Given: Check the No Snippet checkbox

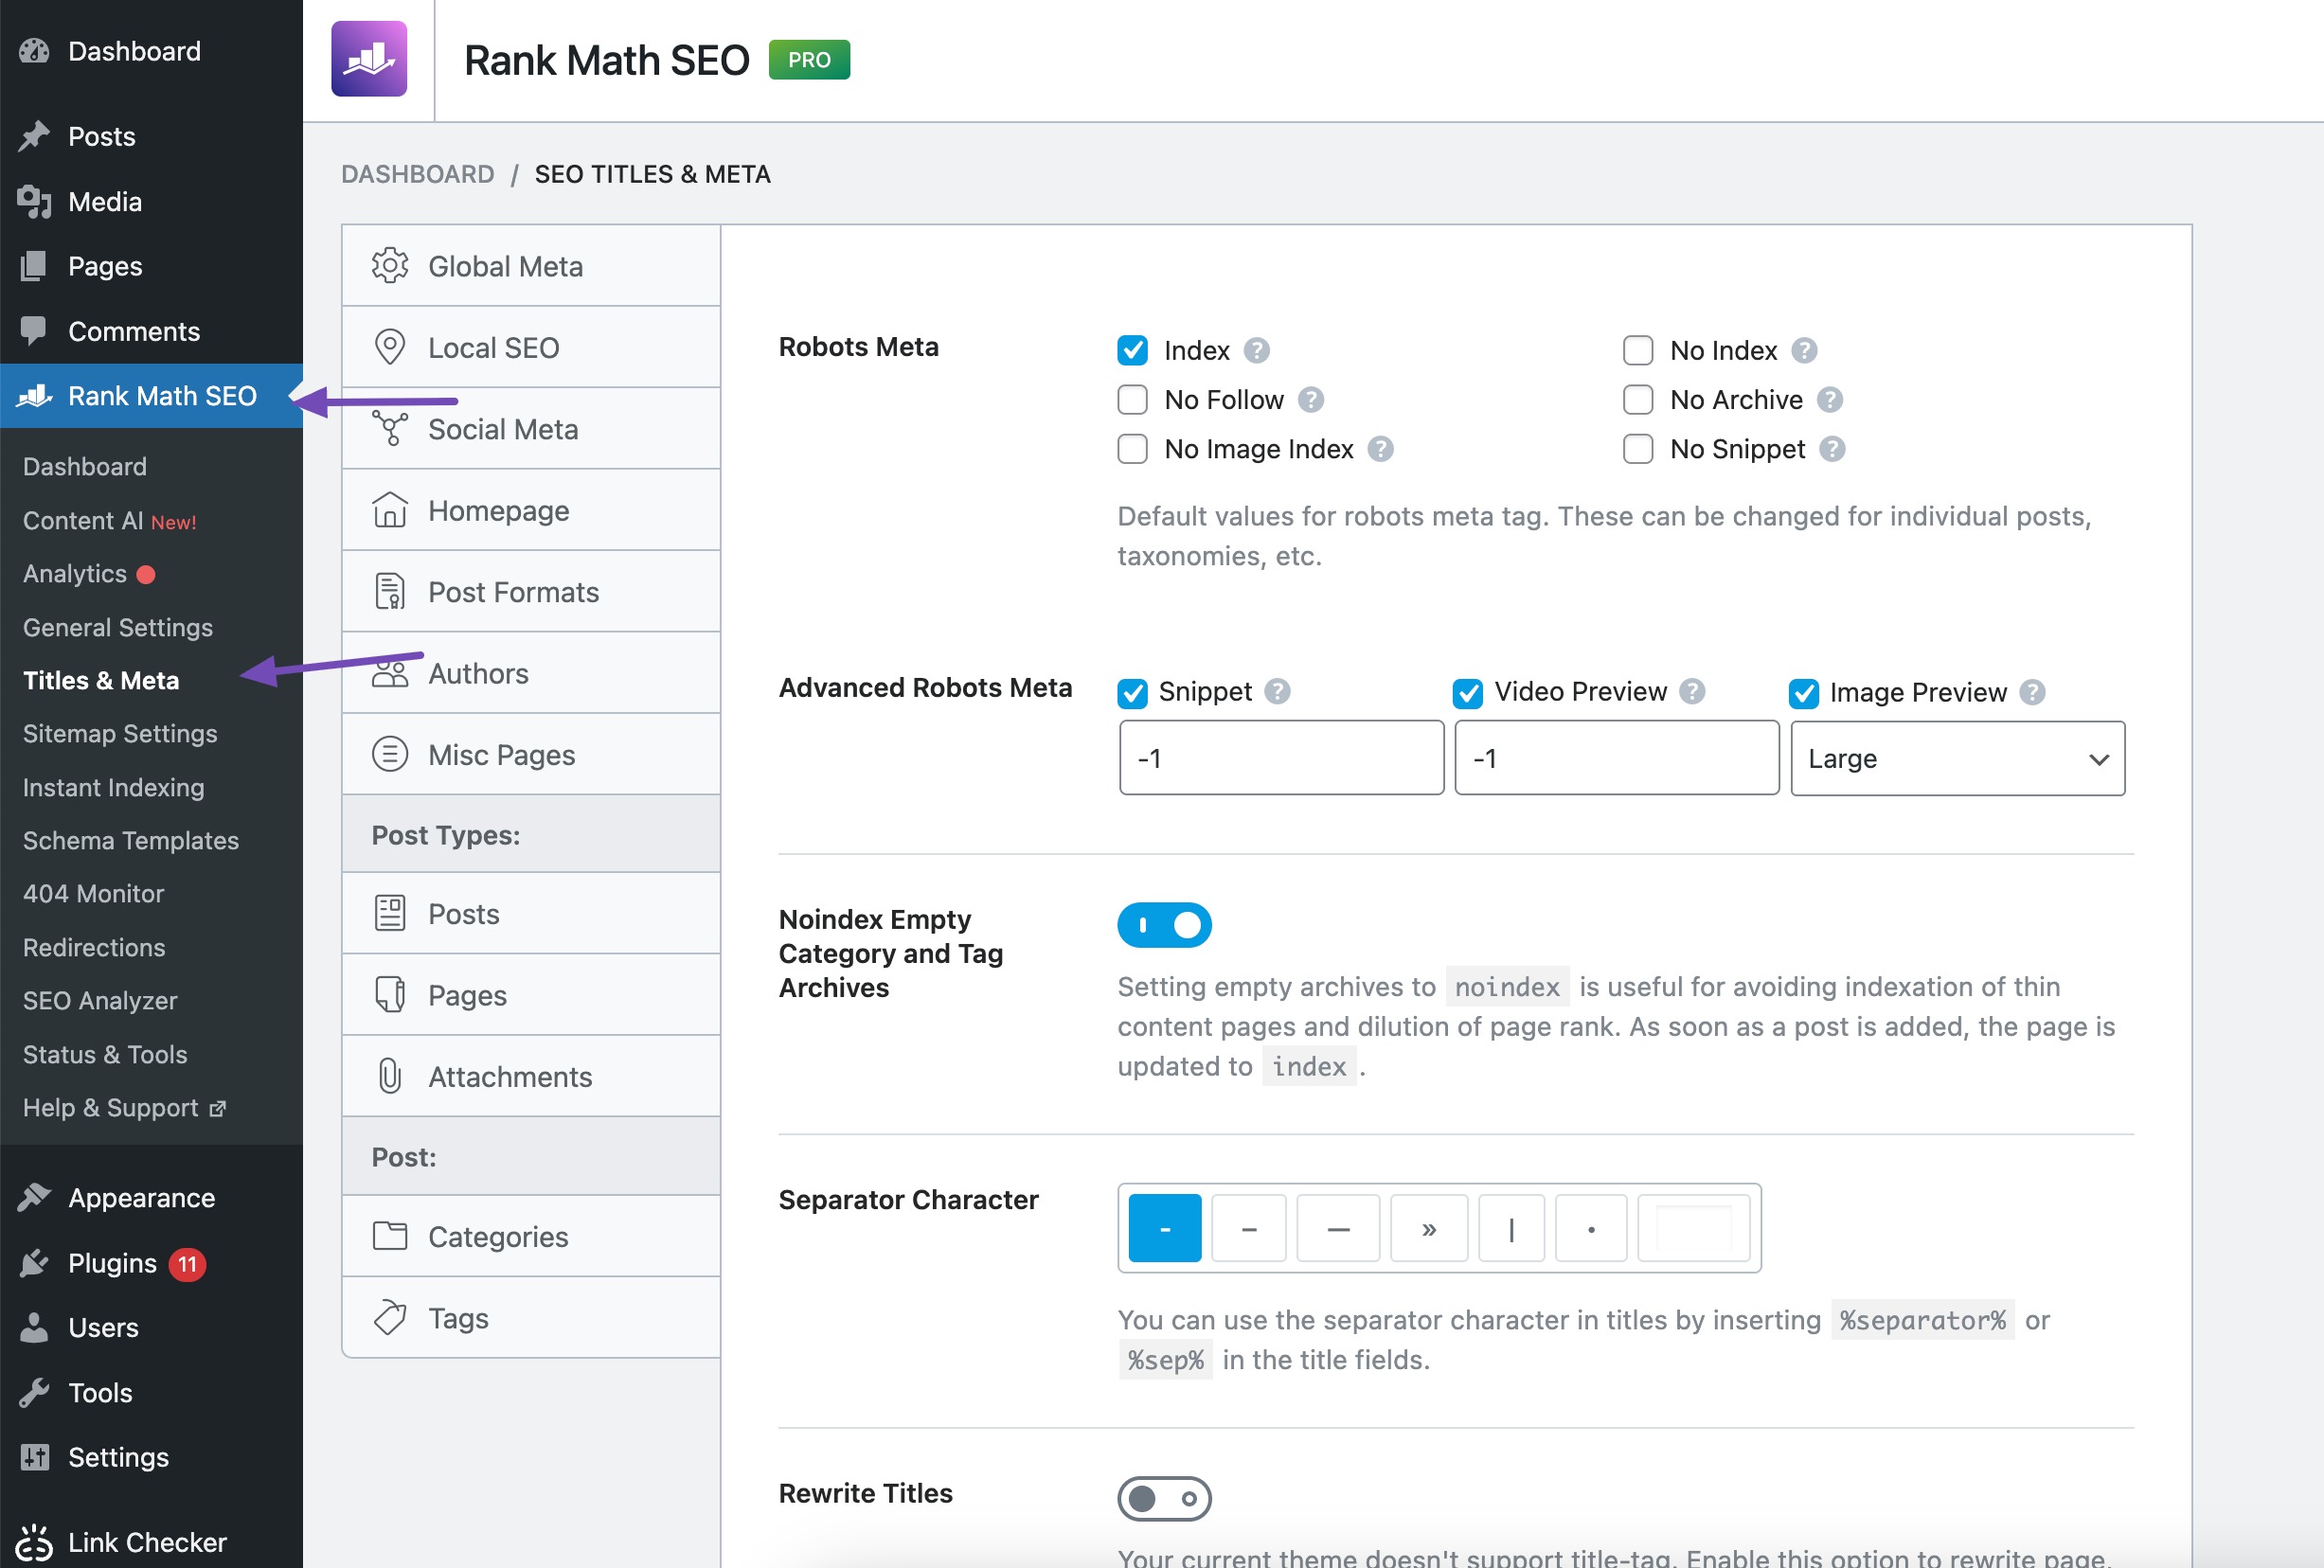Looking at the screenshot, I should point(1638,449).
